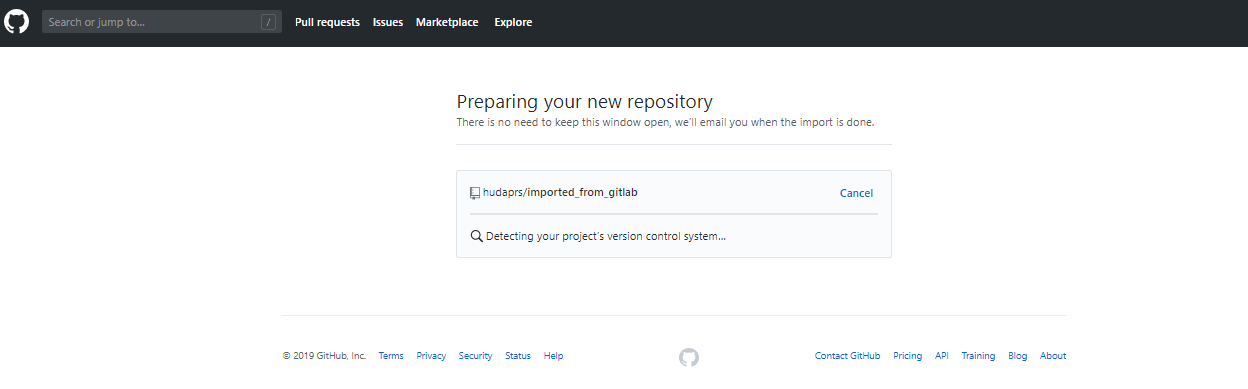The image size is (1248, 389).
Task: Cancel the repository import
Action: (x=856, y=193)
